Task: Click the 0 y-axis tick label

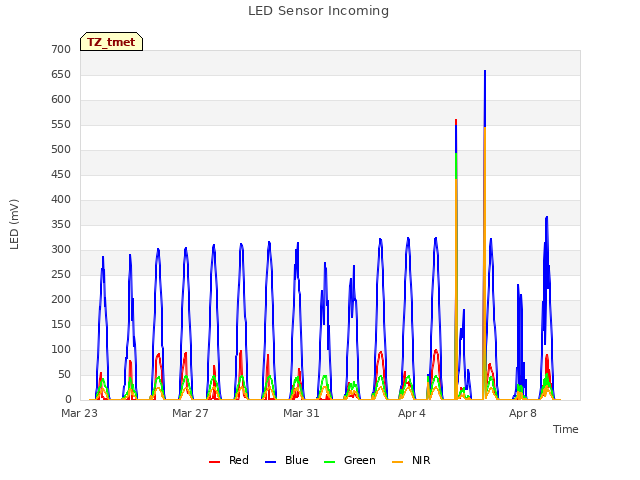Action: click(x=68, y=399)
